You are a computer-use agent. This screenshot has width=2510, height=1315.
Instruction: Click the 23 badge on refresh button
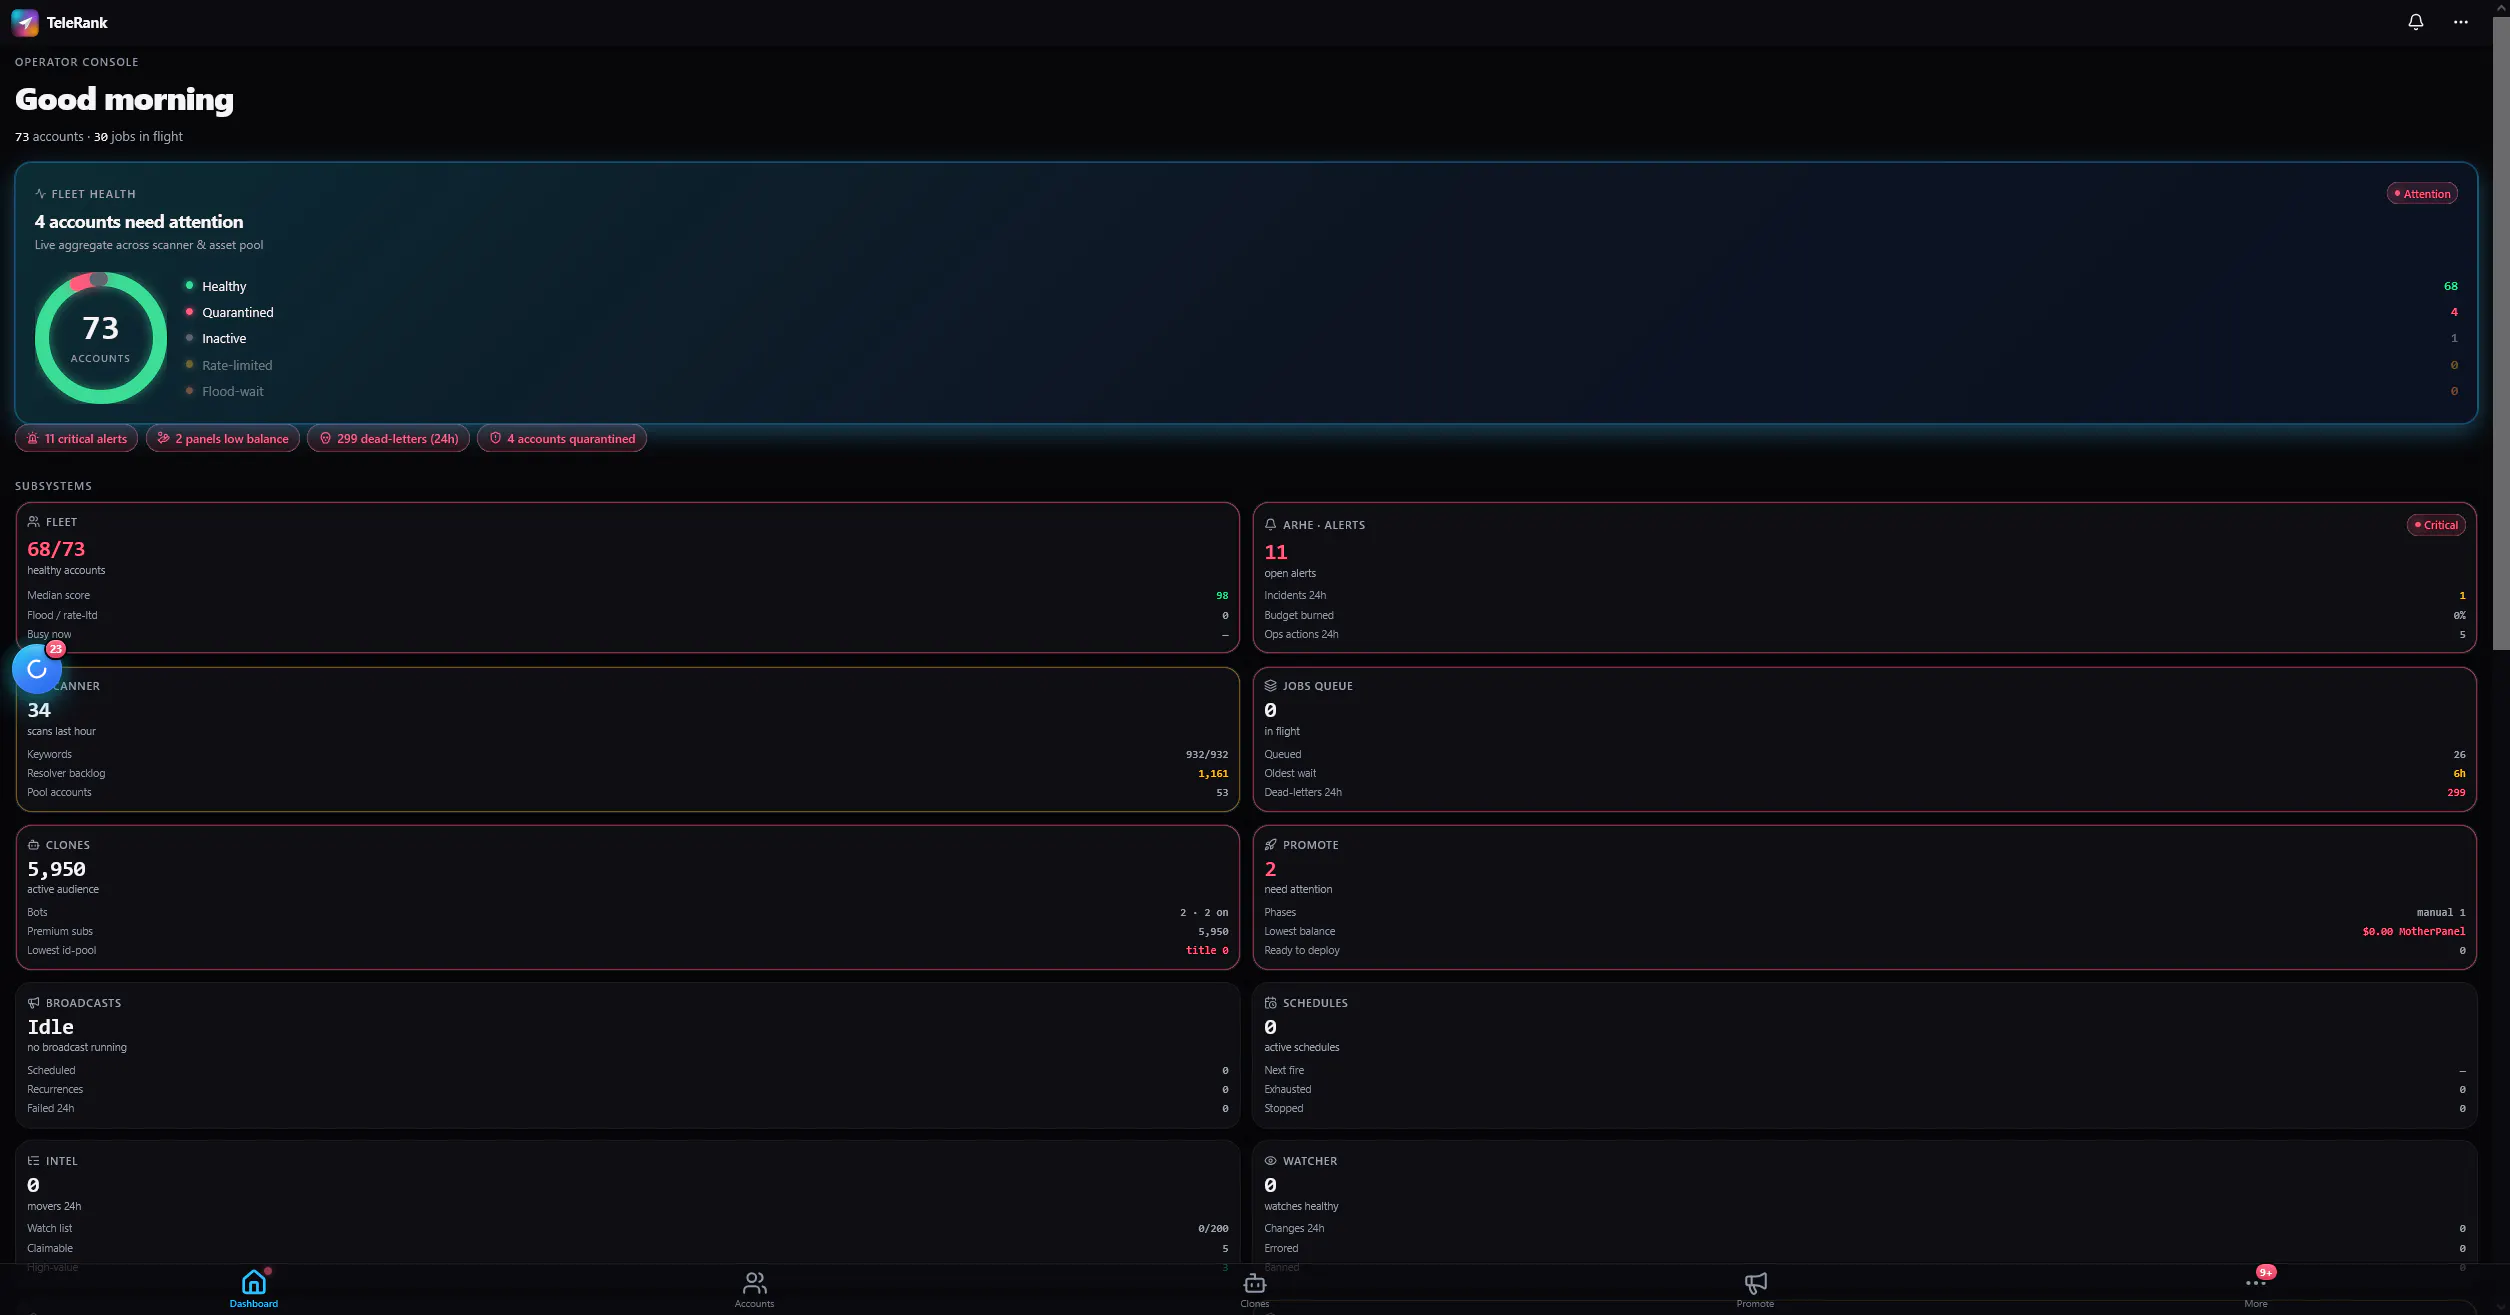pos(56,649)
